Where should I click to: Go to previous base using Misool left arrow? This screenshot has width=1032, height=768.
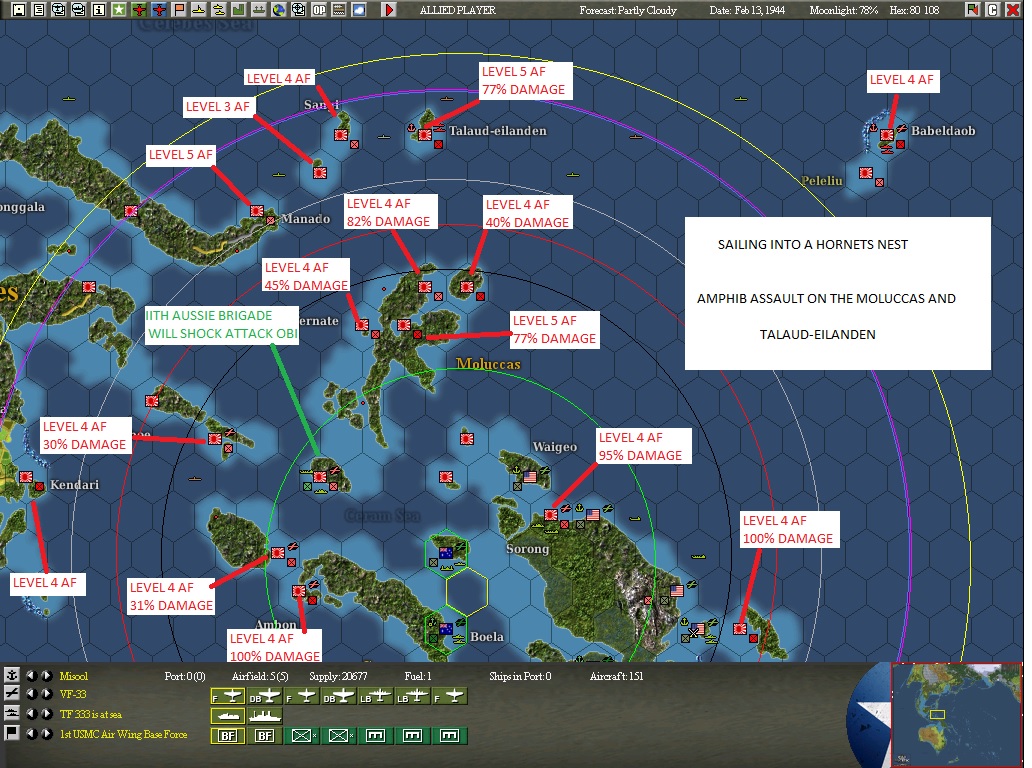pyautogui.click(x=31, y=675)
